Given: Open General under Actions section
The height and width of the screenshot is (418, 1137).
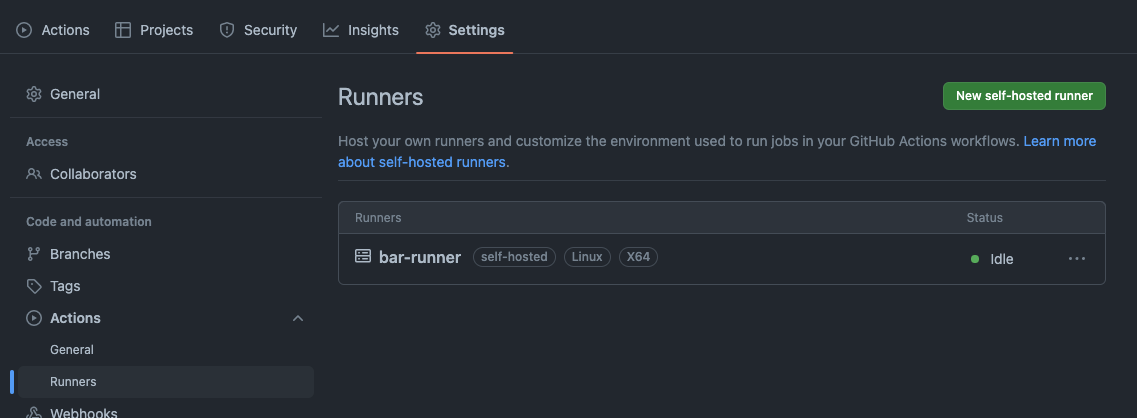Looking at the screenshot, I should pos(165,350).
